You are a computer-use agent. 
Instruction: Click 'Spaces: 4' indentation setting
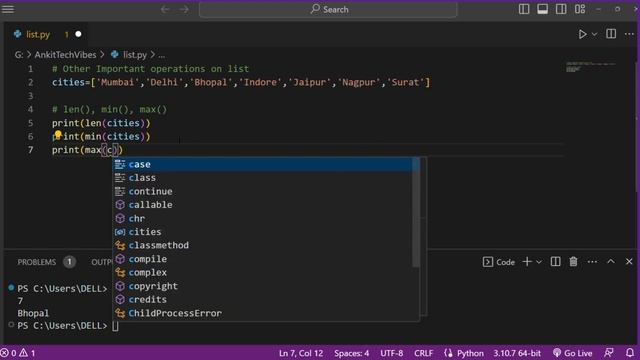351,353
